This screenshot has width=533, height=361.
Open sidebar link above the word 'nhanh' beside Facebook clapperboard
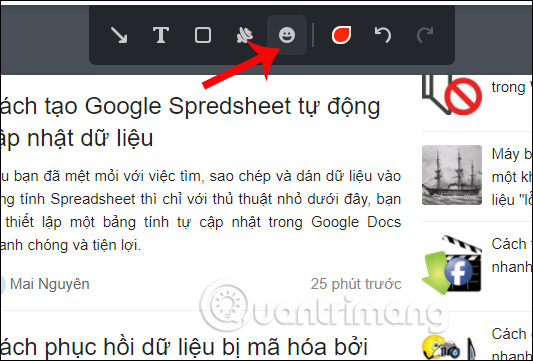512,255
